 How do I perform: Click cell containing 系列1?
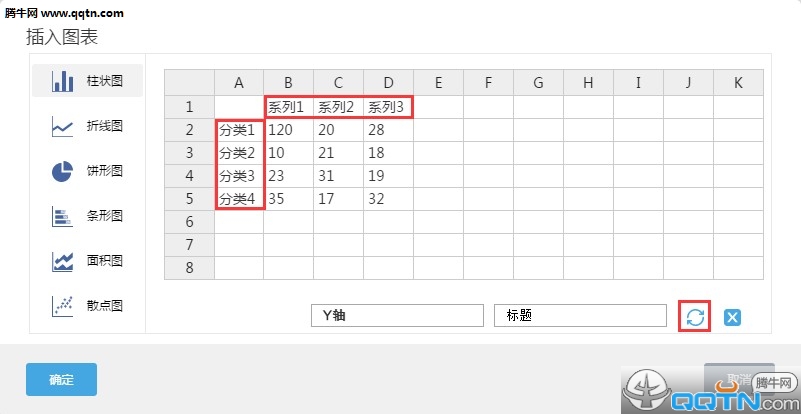coord(288,107)
